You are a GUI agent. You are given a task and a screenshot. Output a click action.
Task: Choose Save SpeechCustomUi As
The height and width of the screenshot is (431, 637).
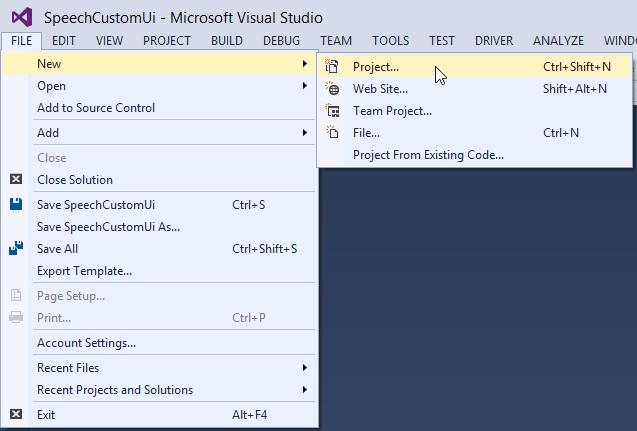pyautogui.click(x=108, y=227)
